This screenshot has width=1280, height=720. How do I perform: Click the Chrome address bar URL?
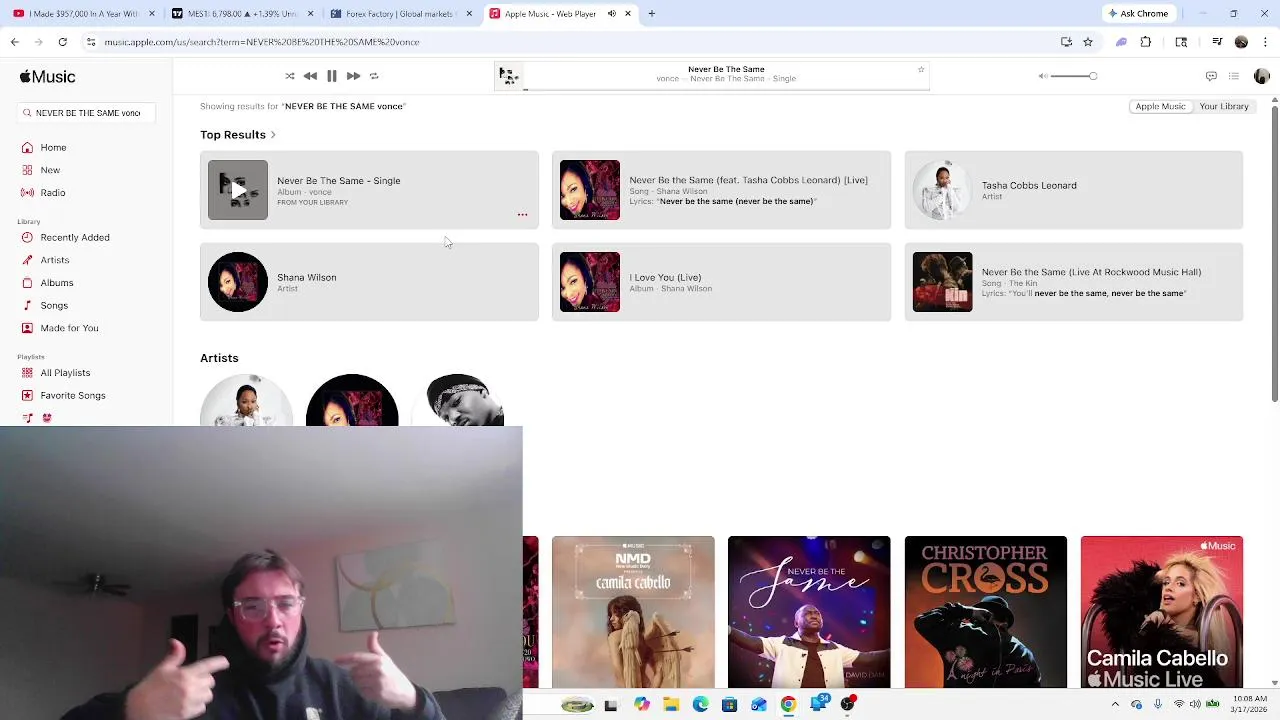tap(262, 42)
